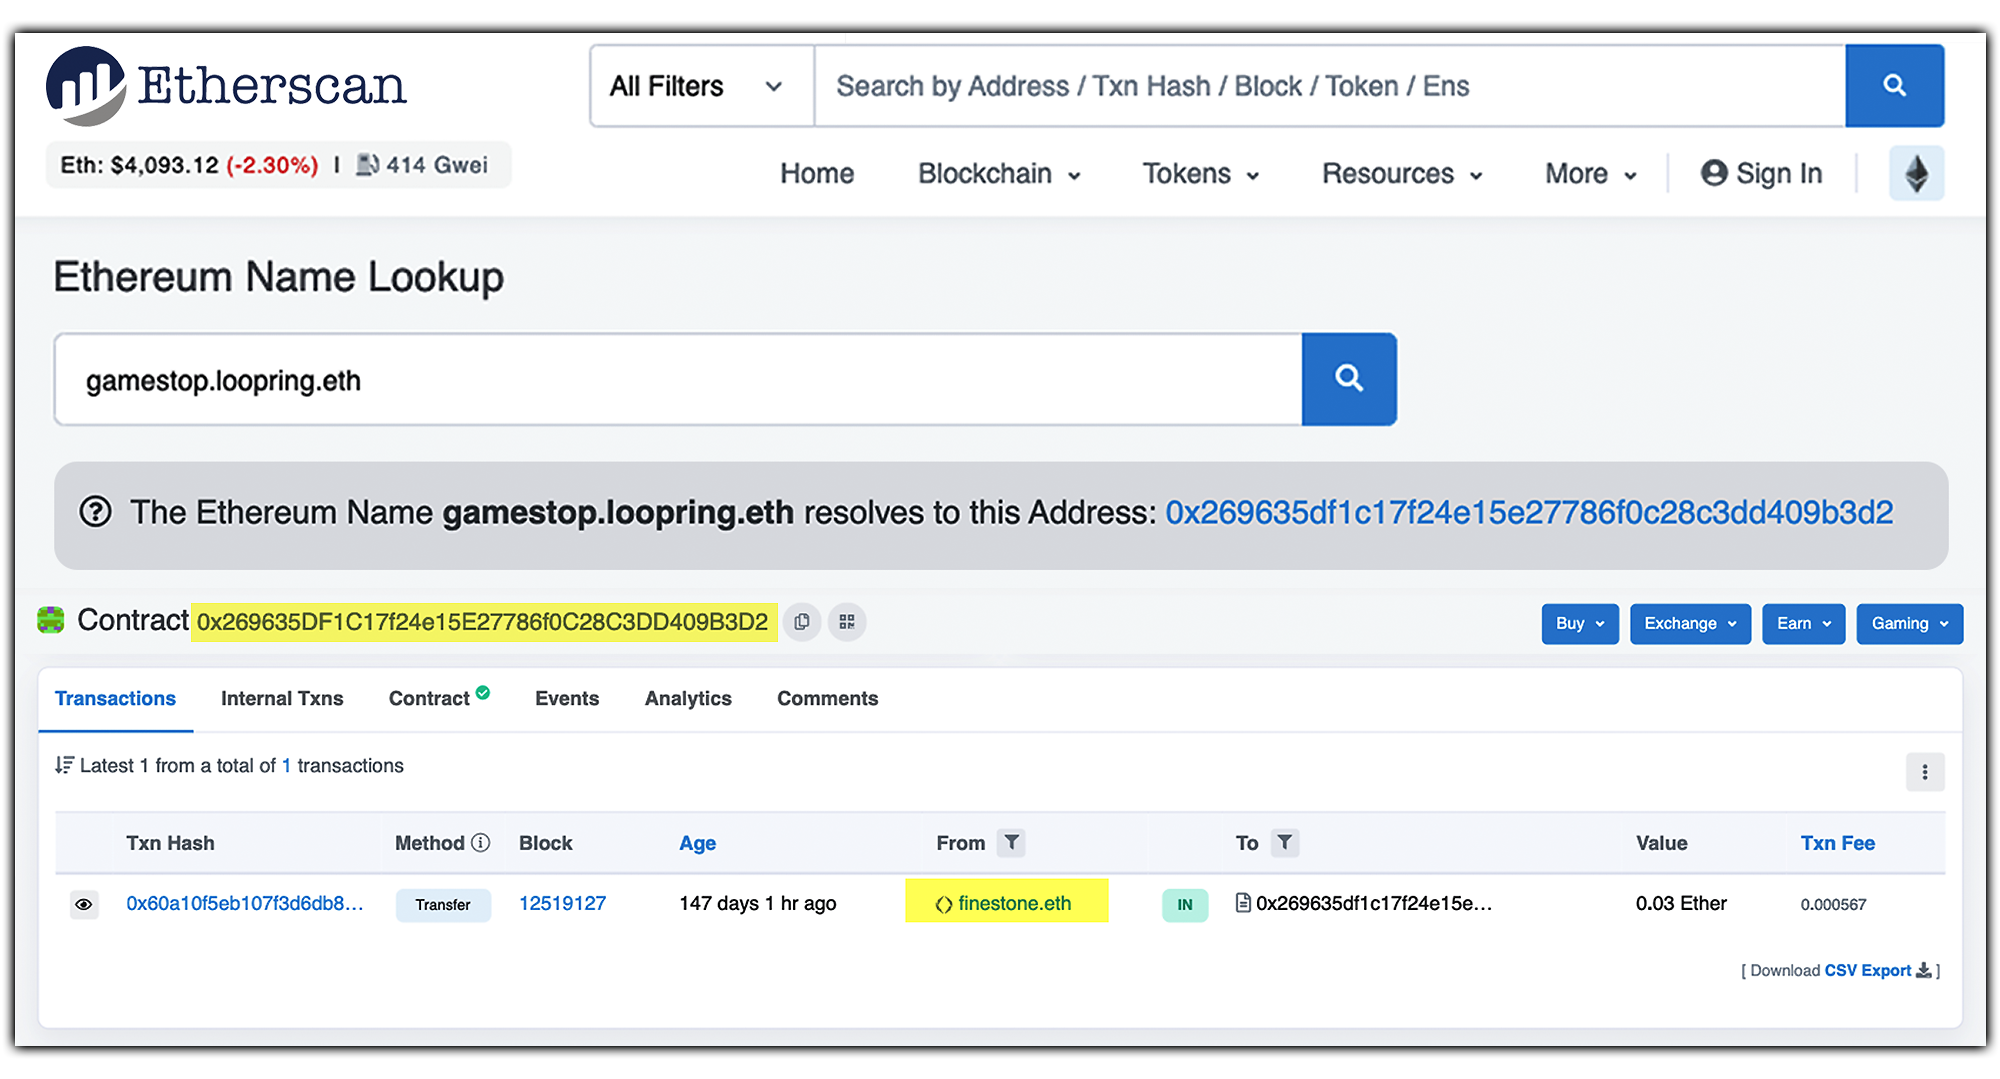Open the All Filters dropdown
Screen dimensions: 2000x1079
[701, 86]
